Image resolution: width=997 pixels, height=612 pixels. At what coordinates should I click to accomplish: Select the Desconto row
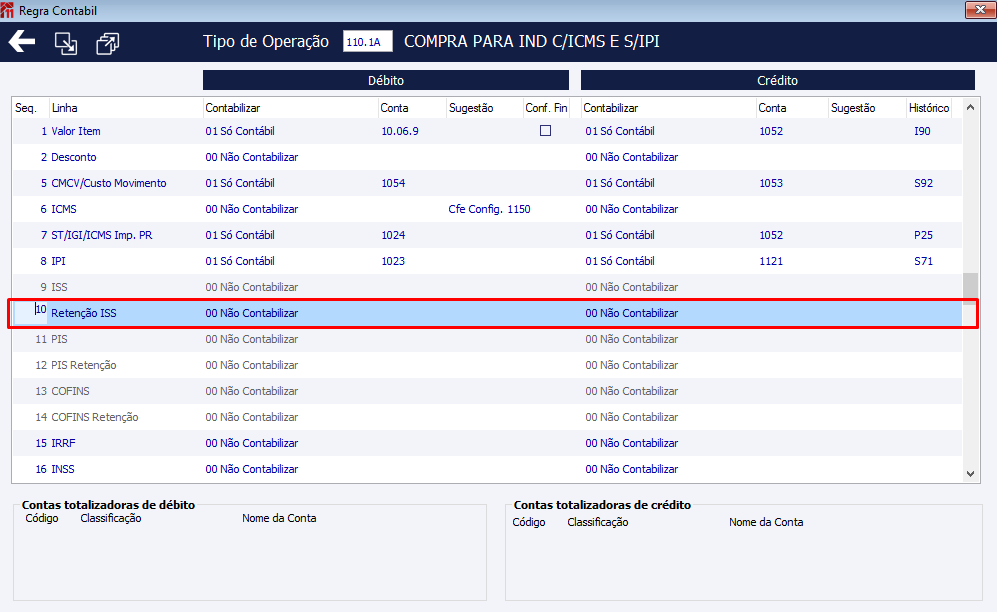(487, 157)
